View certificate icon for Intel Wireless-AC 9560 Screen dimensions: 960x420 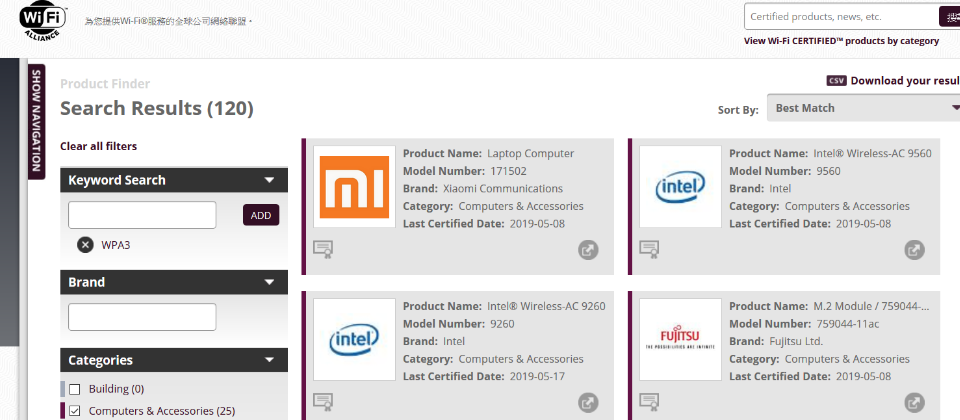coord(649,249)
